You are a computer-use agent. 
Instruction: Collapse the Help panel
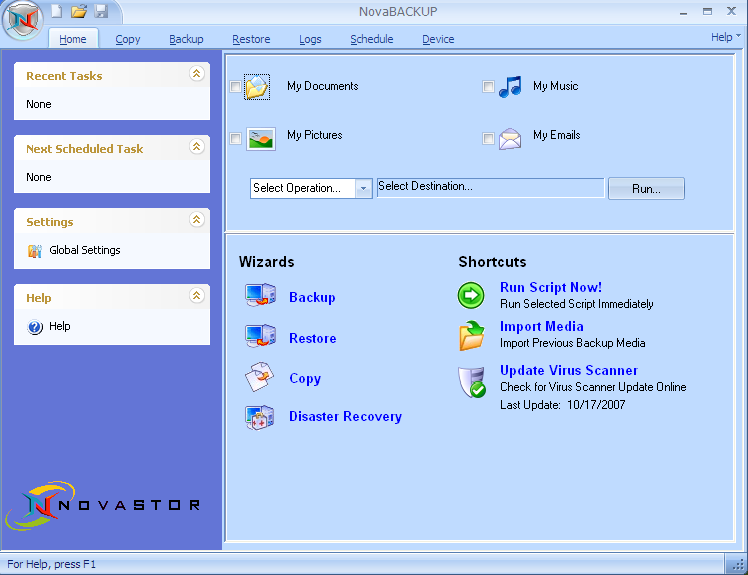pyautogui.click(x=197, y=296)
